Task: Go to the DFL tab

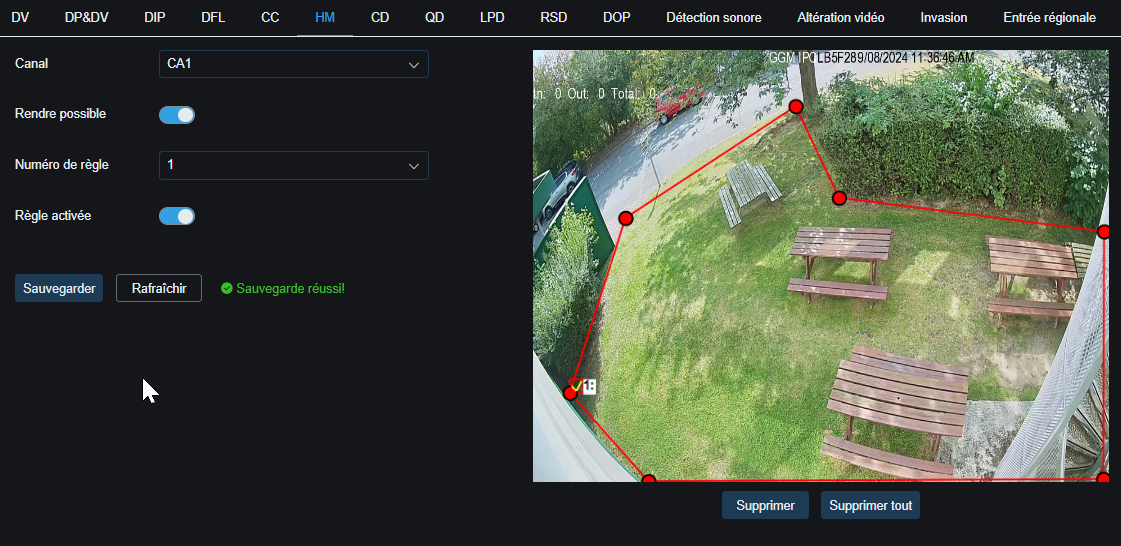Action: 213,18
